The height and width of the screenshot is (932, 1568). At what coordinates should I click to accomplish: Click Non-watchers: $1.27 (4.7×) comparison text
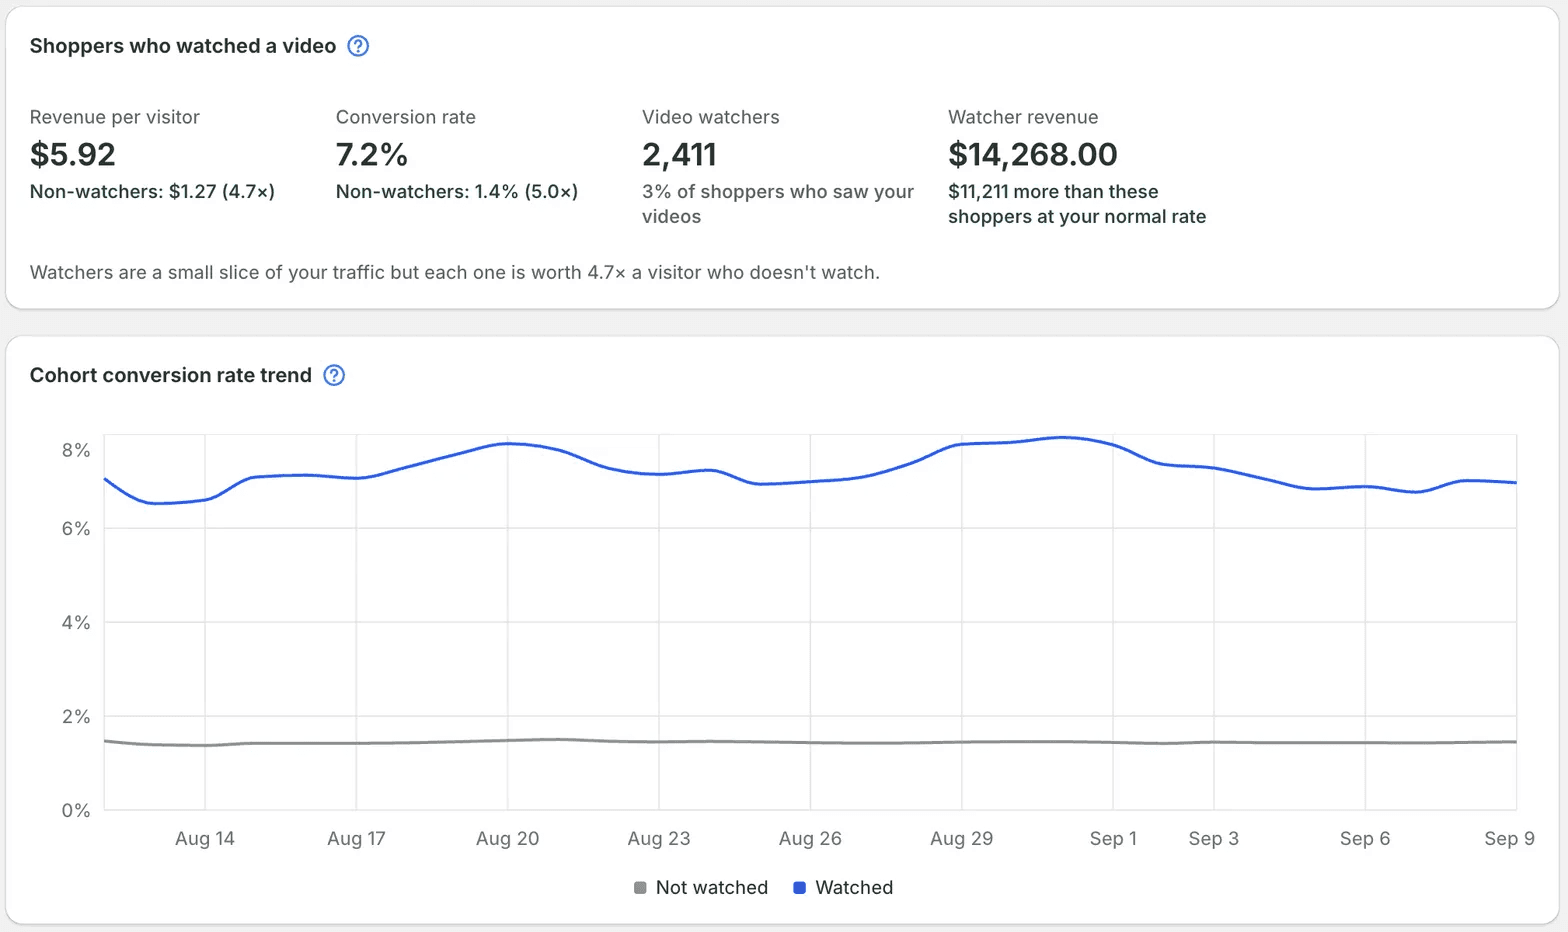pos(152,191)
